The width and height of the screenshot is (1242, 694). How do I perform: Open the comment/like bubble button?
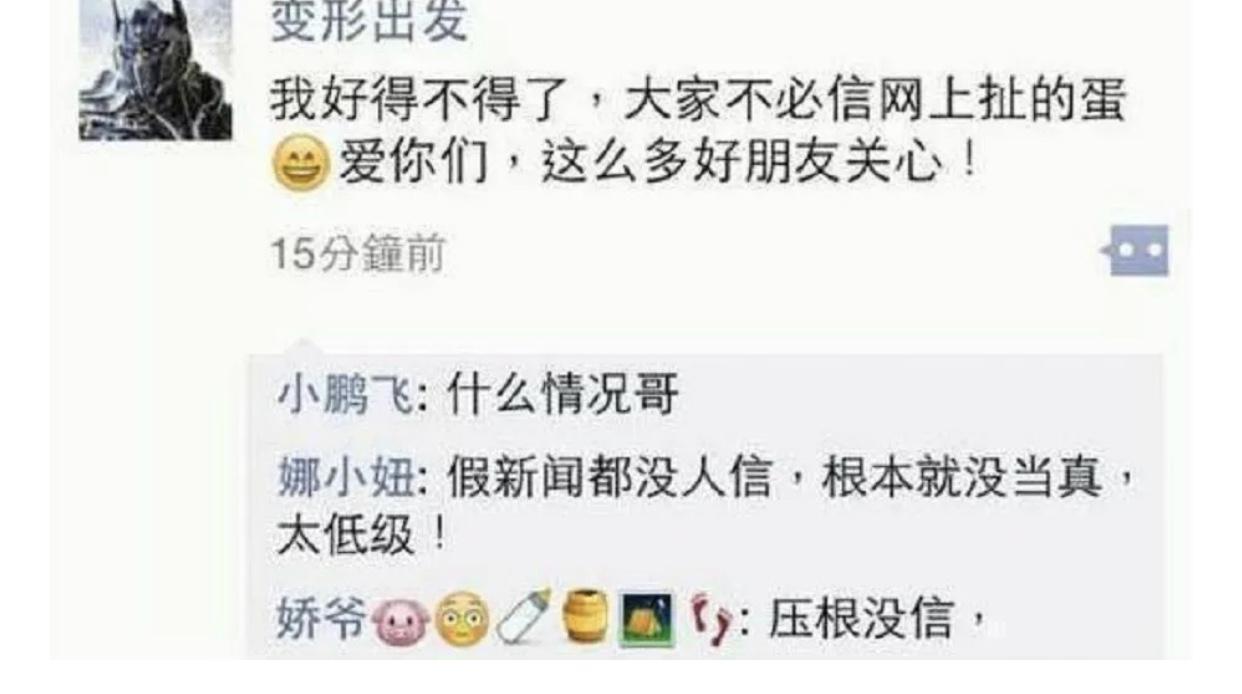[1137, 250]
